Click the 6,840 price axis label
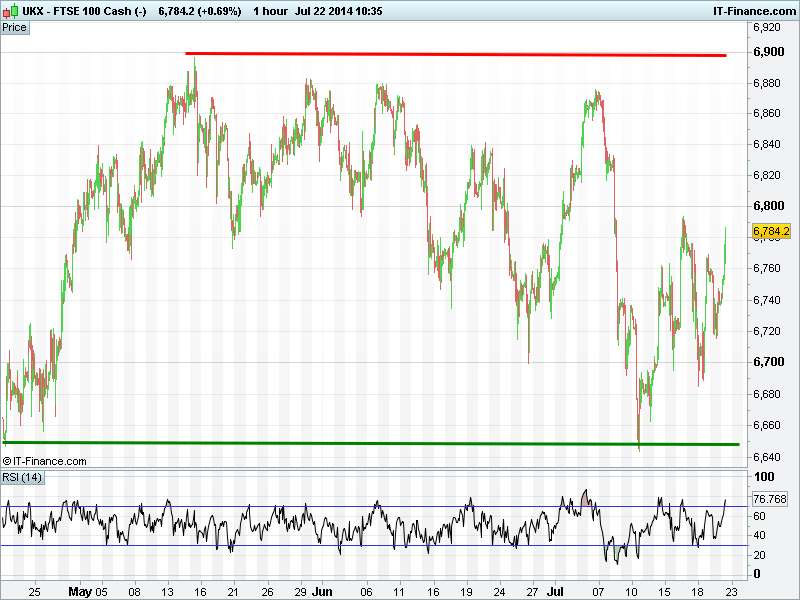 (x=767, y=144)
